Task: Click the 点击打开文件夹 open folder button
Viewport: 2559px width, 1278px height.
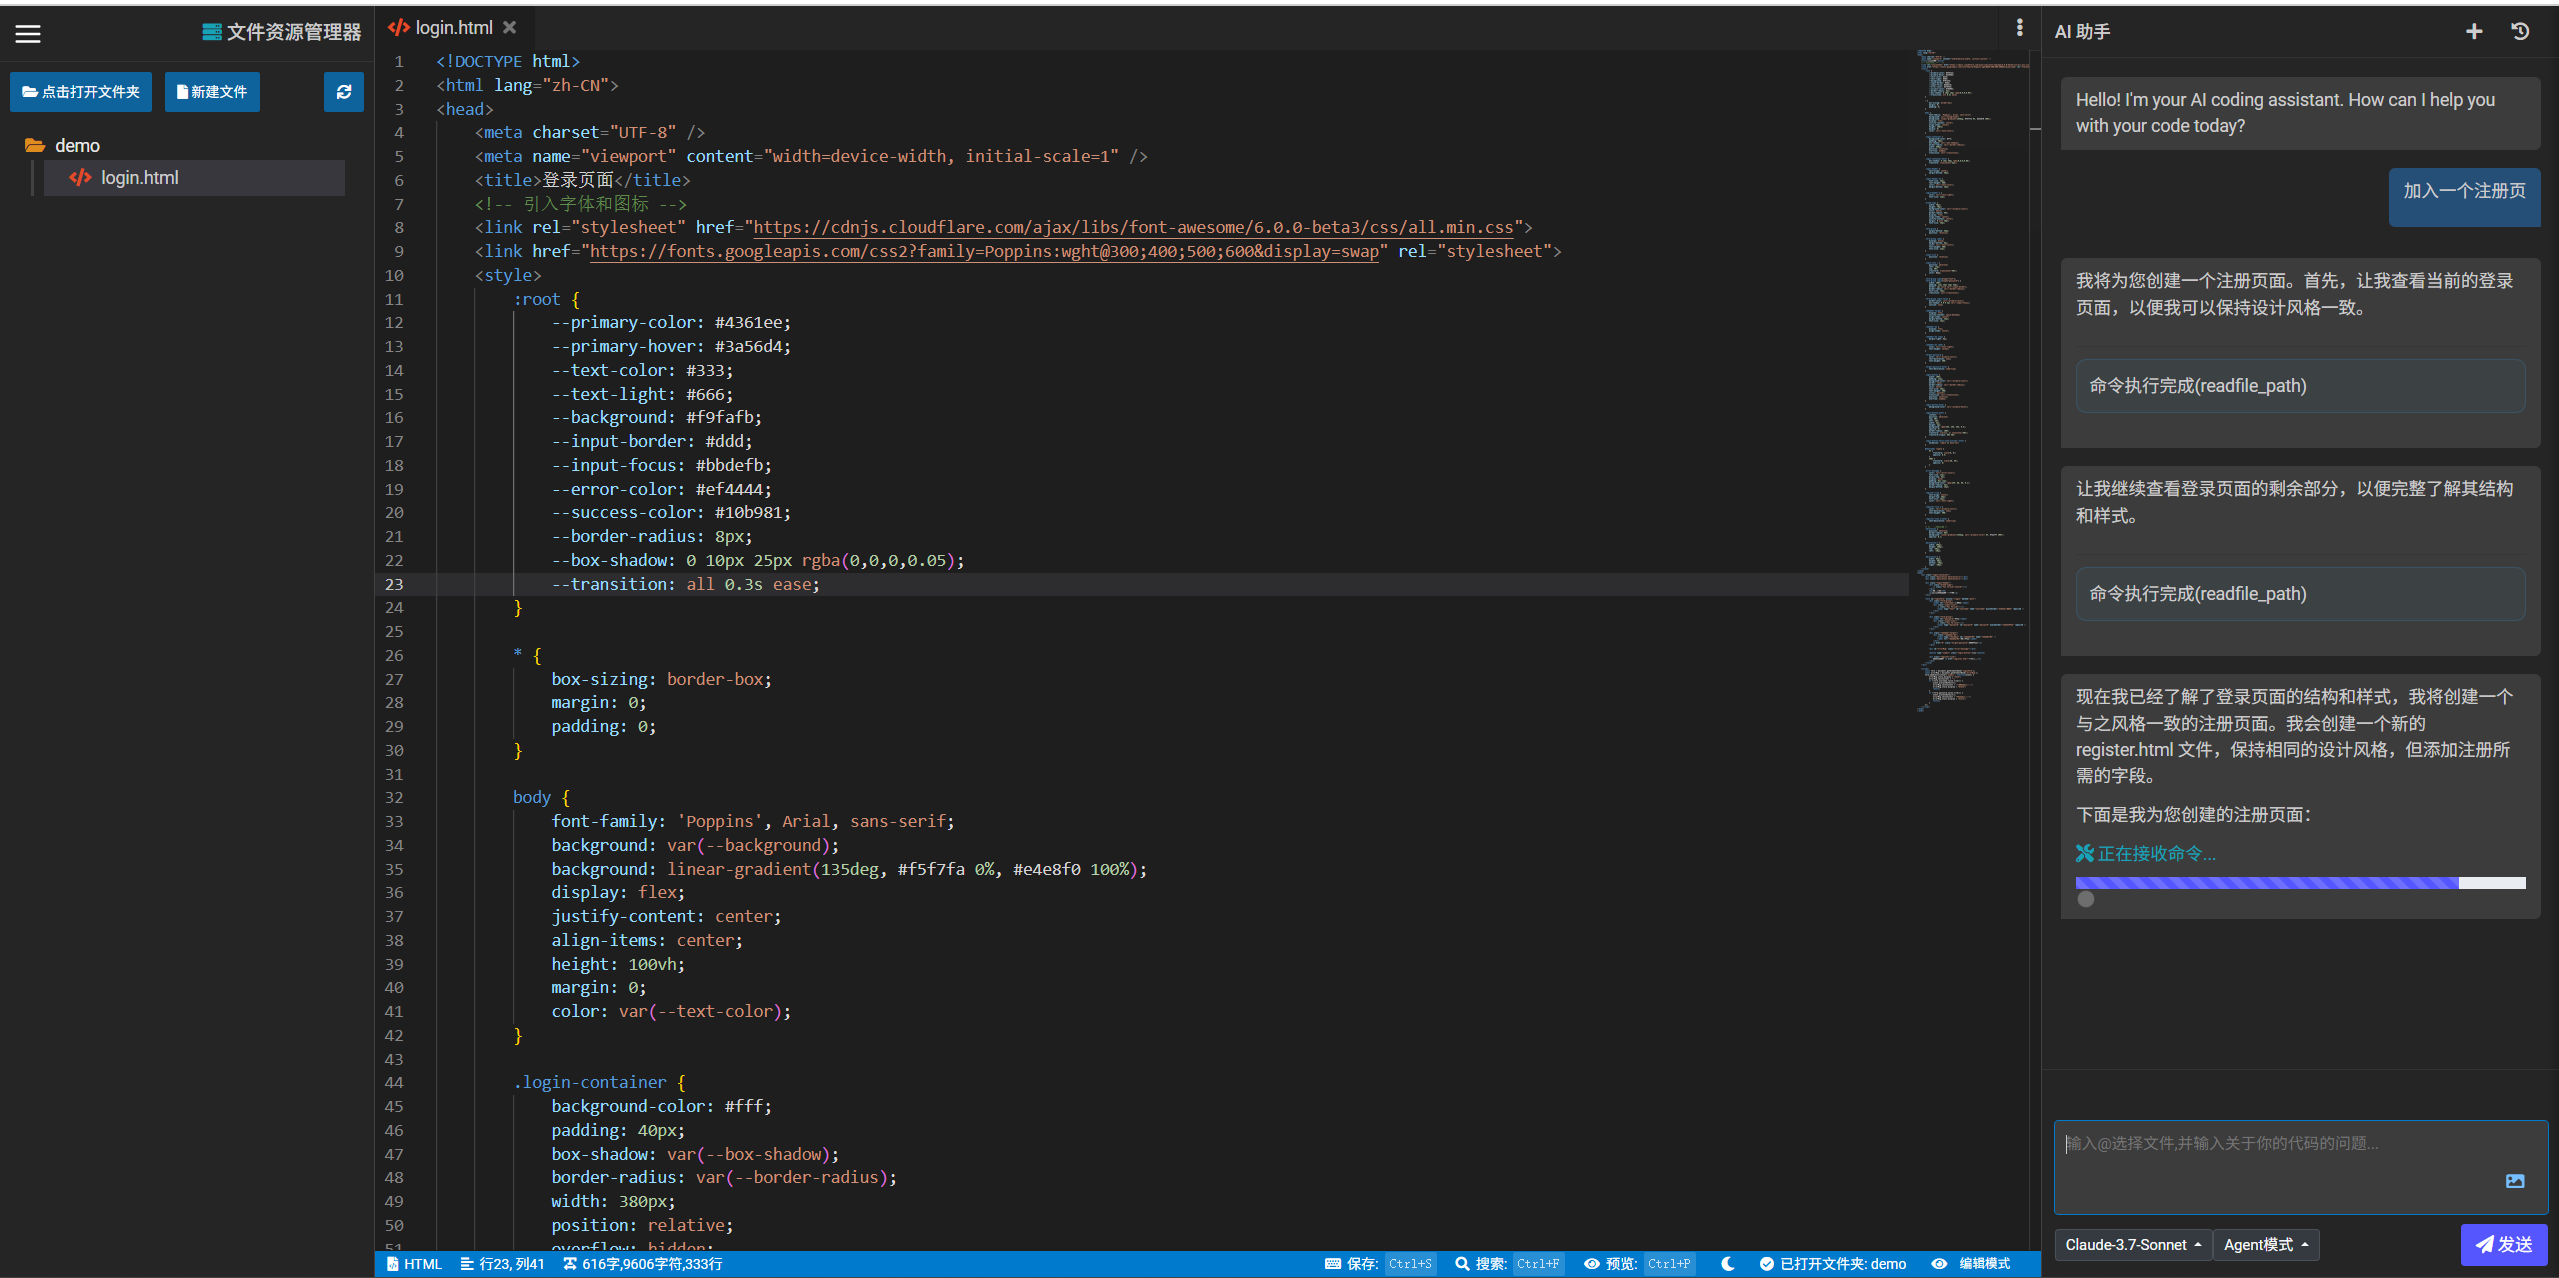Action: [x=81, y=92]
